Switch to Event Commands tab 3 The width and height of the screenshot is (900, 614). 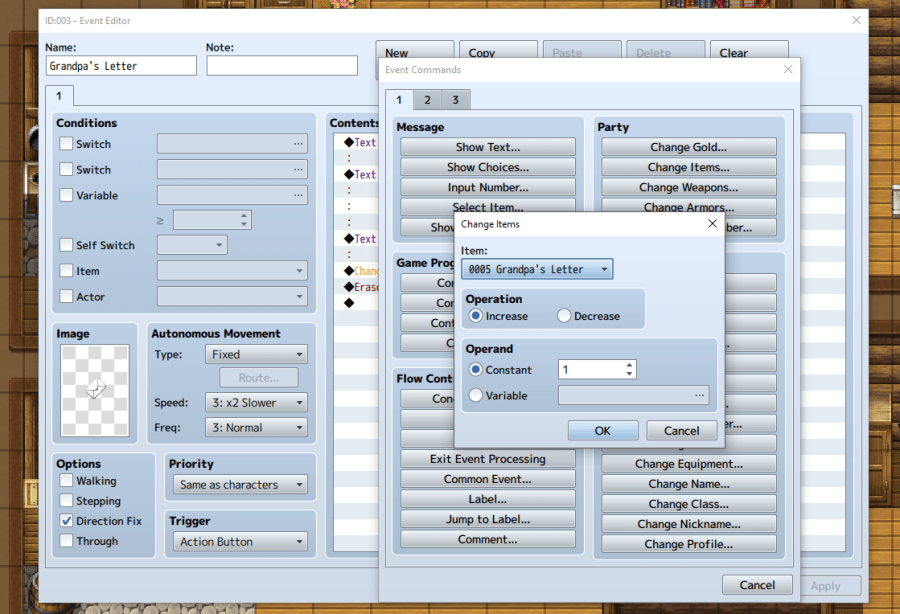click(x=455, y=100)
